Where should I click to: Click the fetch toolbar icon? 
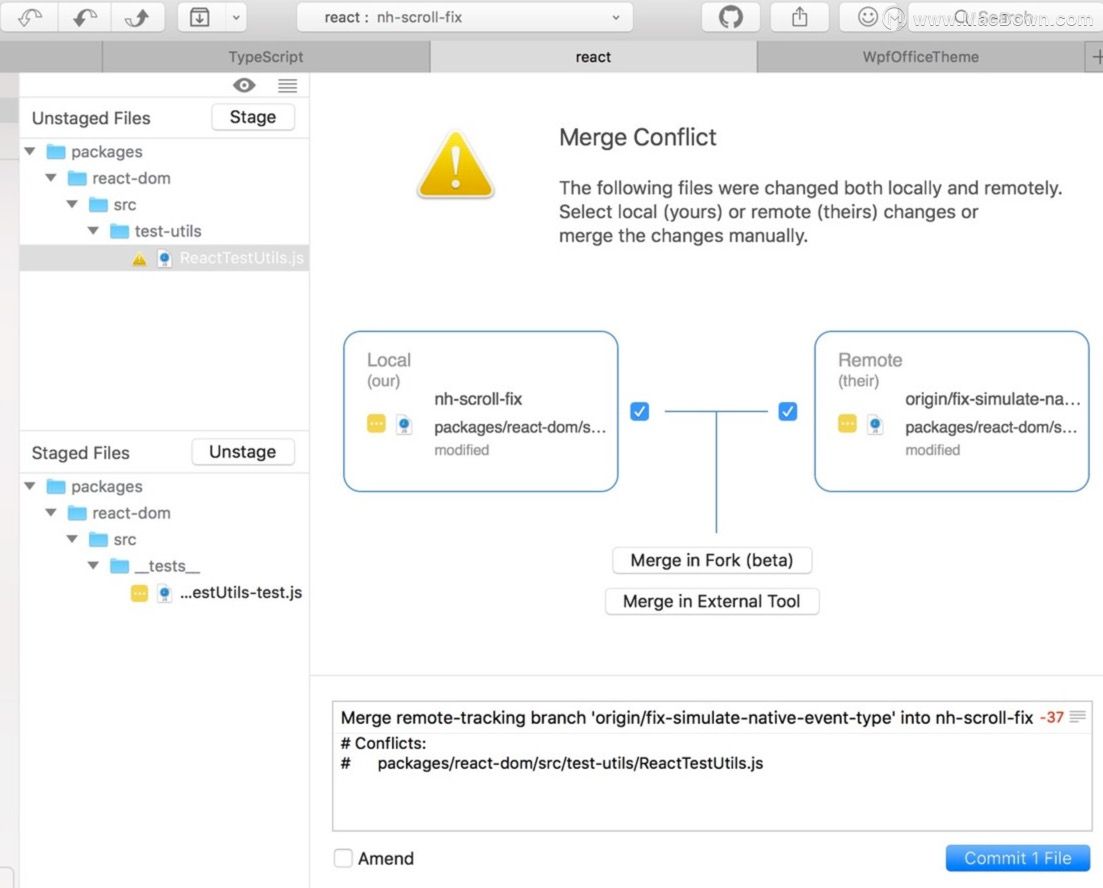pyautogui.click(x=30, y=17)
